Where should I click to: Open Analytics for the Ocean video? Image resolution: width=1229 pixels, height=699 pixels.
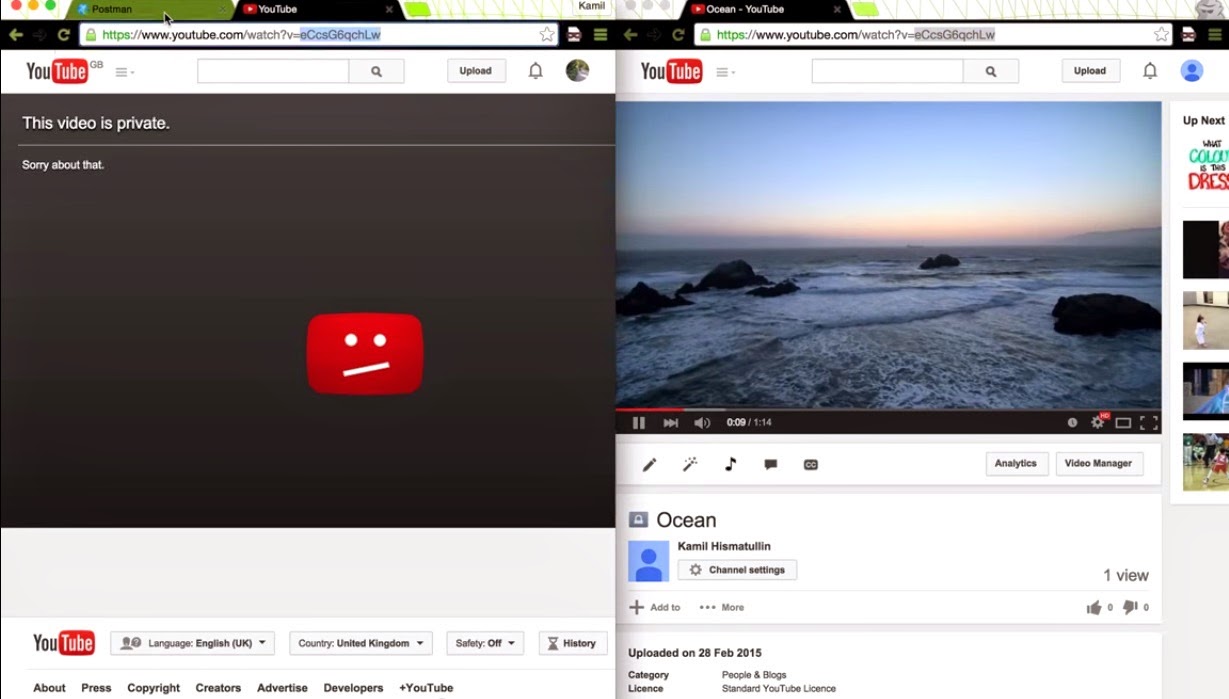click(x=1016, y=463)
